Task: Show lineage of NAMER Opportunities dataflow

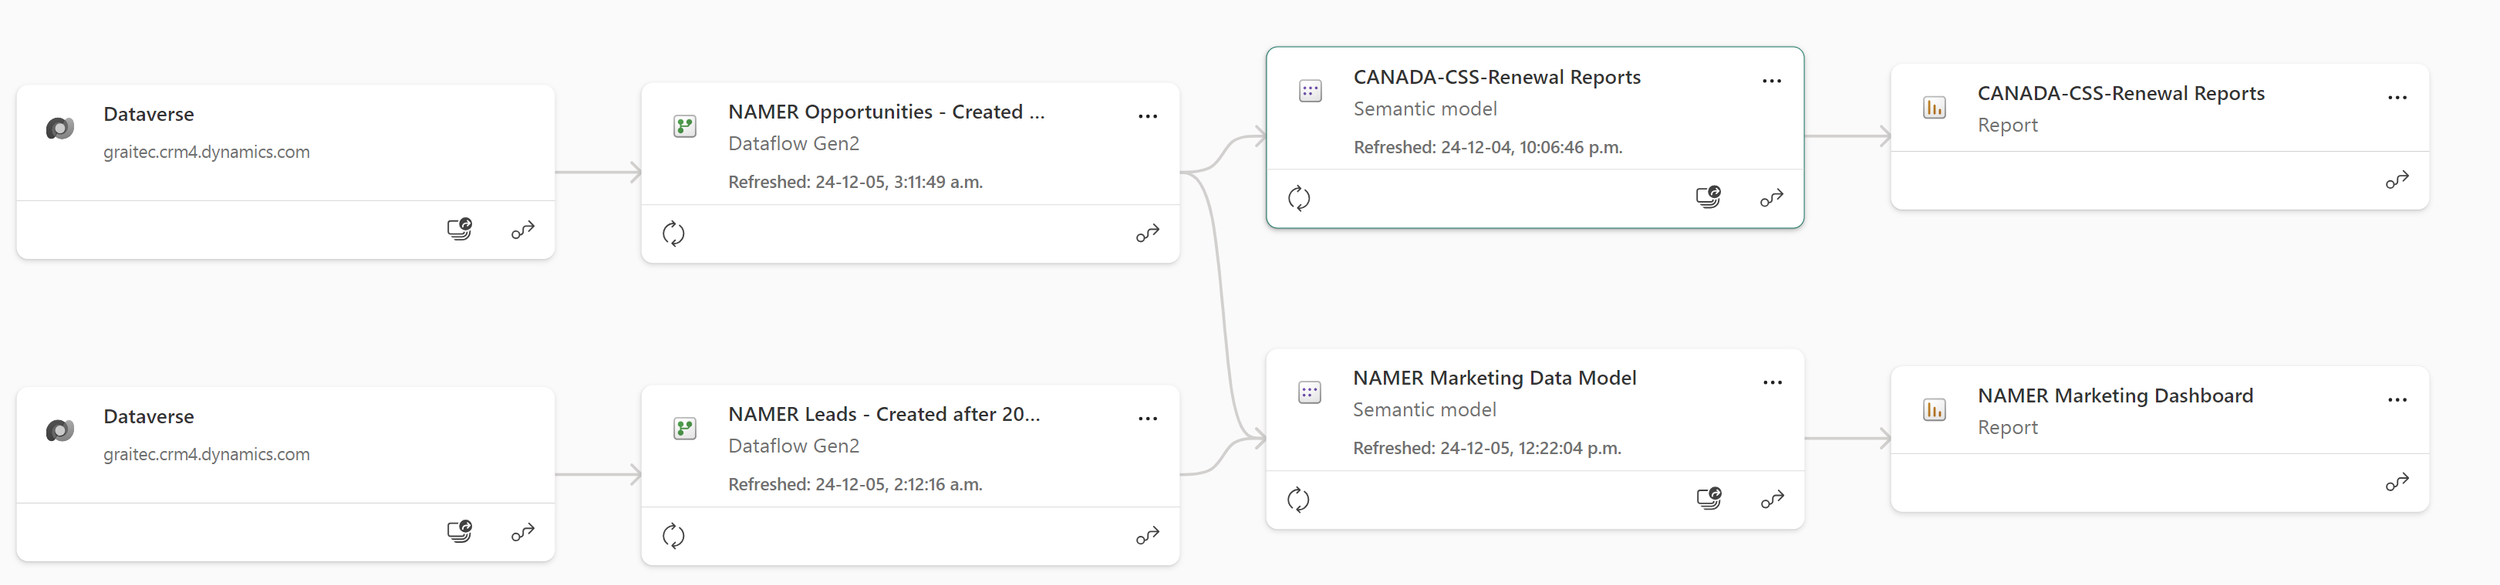Action: 1147,234
